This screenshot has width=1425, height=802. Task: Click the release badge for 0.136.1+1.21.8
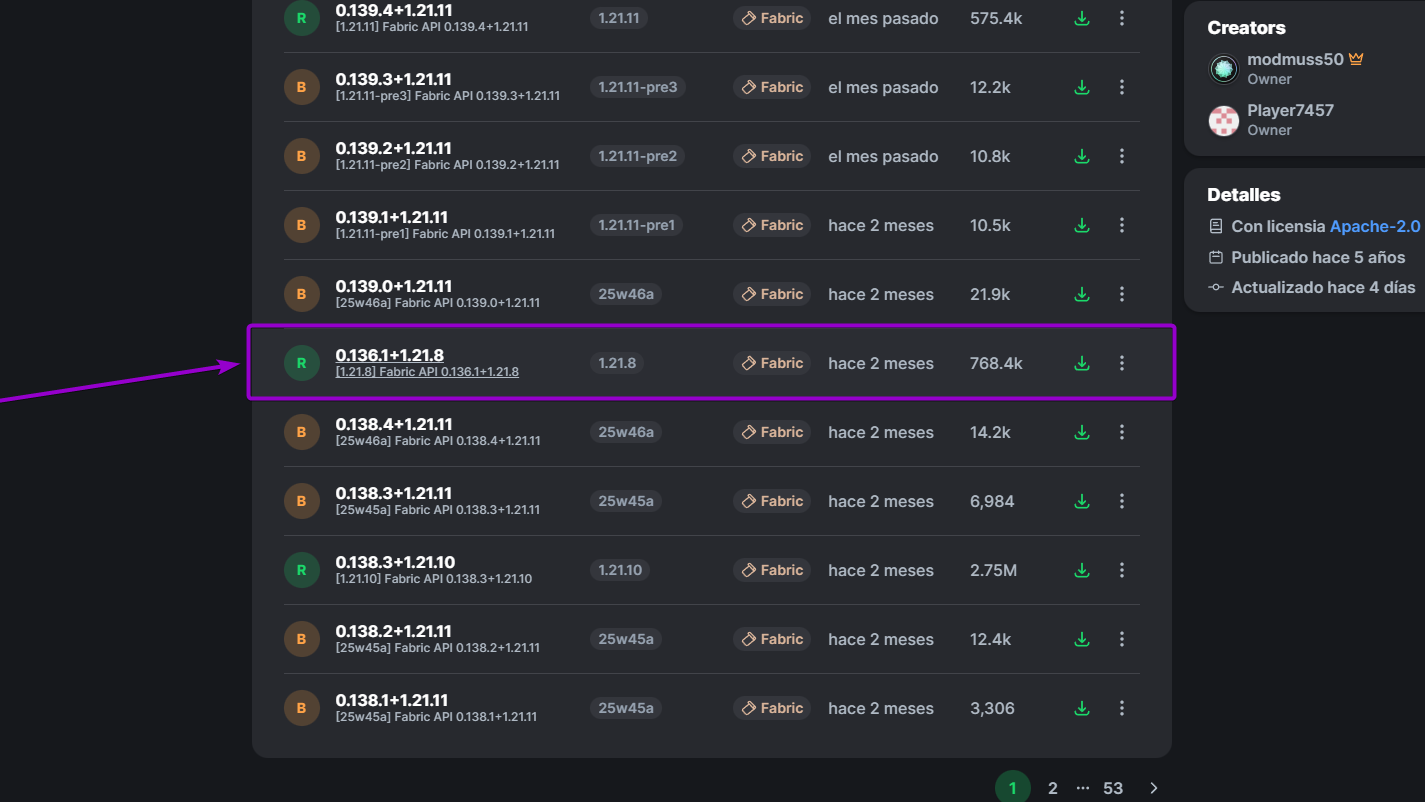tap(301, 363)
